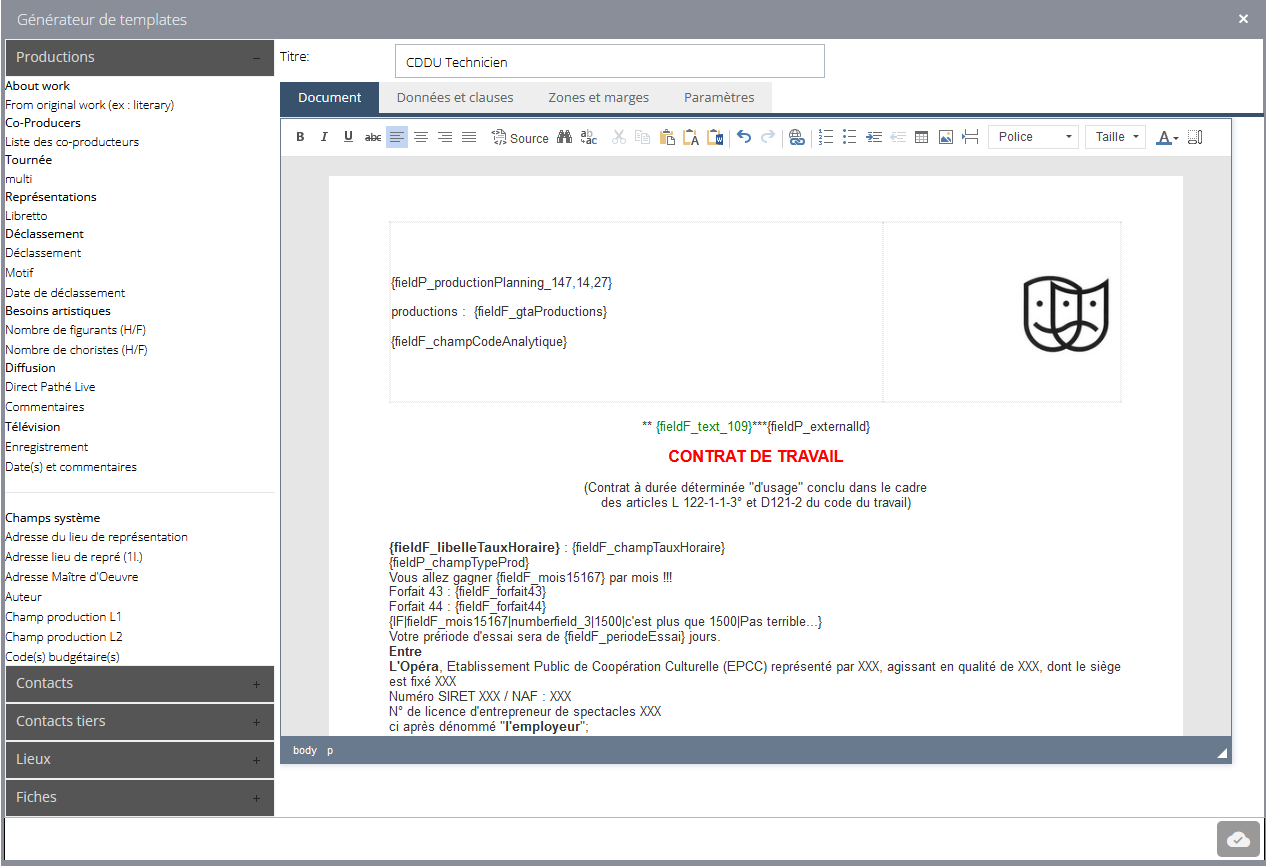Screen dimensions: 1266x866
Task: Open the text color picker
Action: (x=1167, y=137)
